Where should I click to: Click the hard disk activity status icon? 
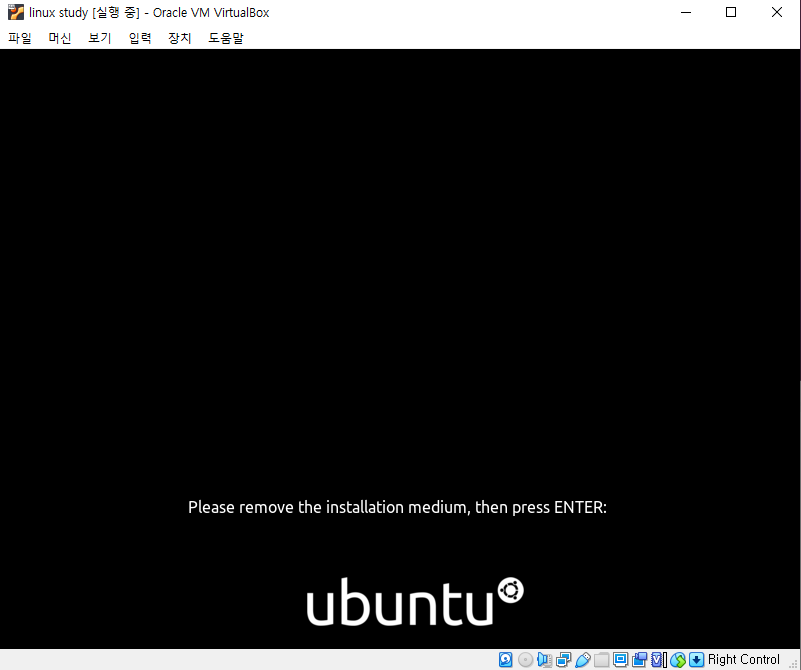pyautogui.click(x=506, y=660)
